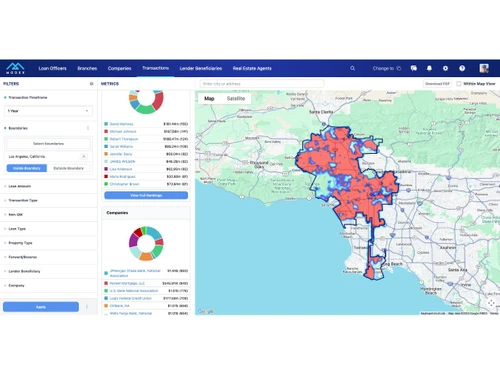
Task: Click the Select Boundaries button
Action: click(48, 144)
